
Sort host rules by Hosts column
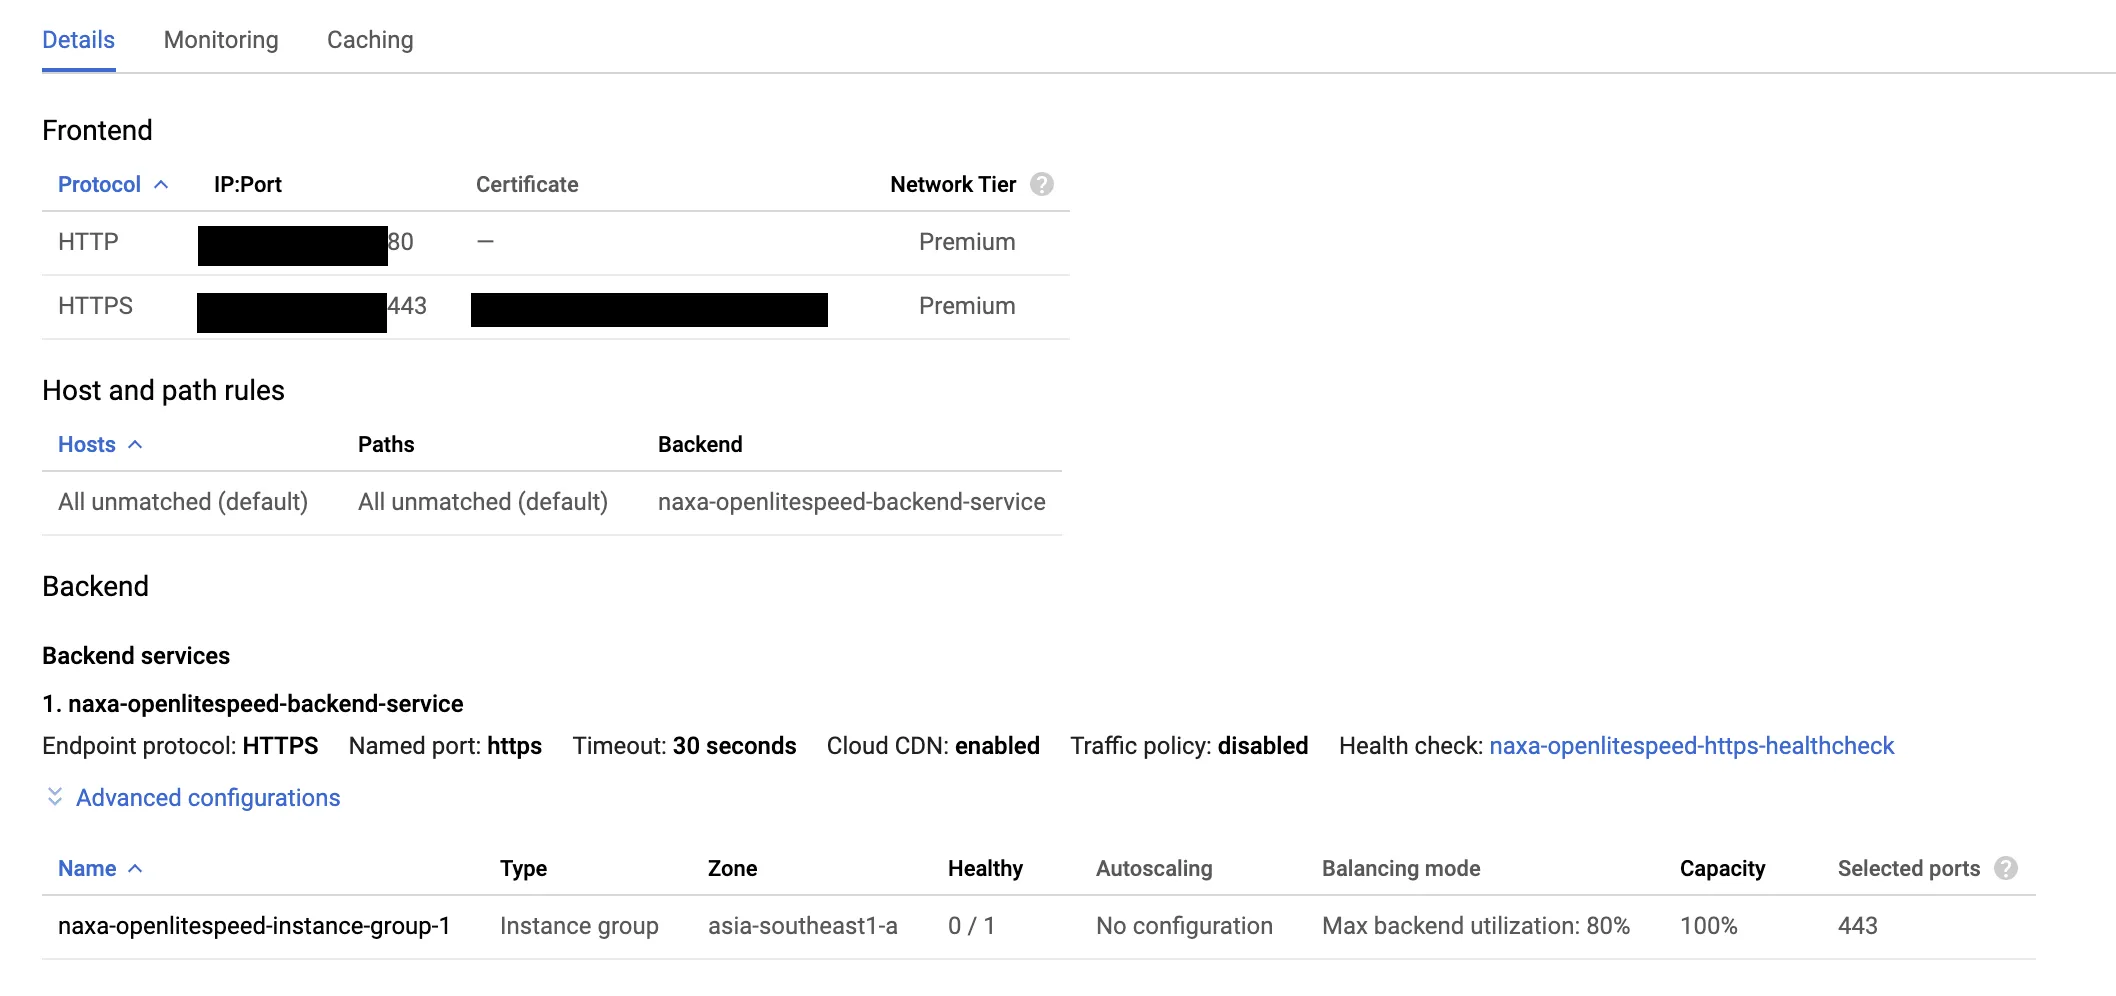87,445
